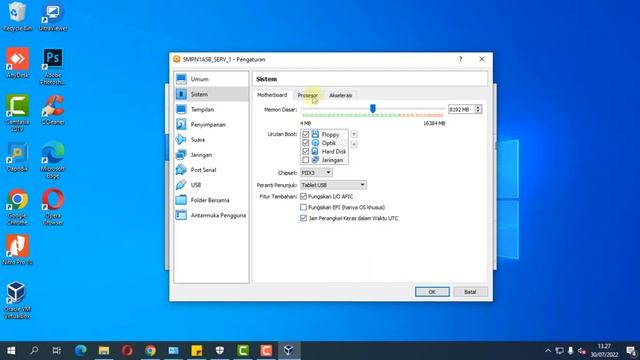Toggle Fungsikan I/O APIC checkbox
Viewport: 640px width, 360px height.
(303, 196)
